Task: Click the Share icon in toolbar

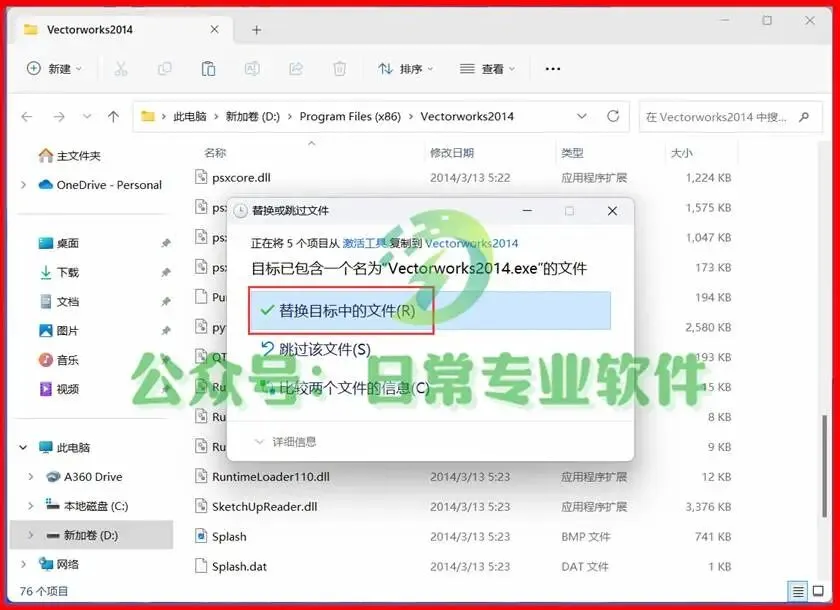Action: 296,69
